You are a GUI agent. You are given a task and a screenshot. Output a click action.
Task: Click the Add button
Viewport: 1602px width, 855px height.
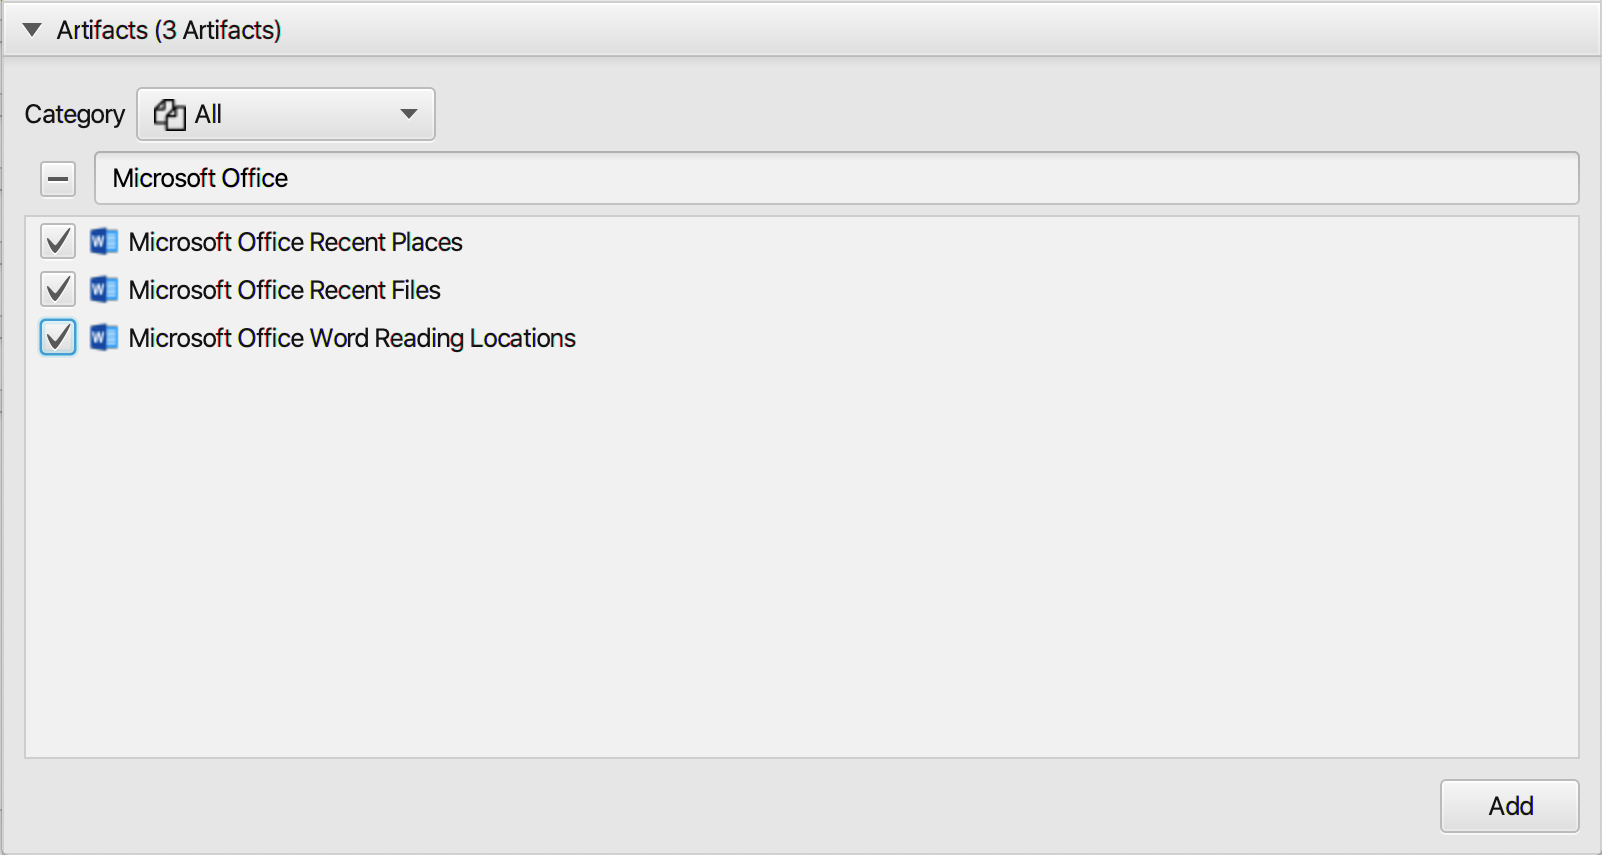(x=1510, y=806)
